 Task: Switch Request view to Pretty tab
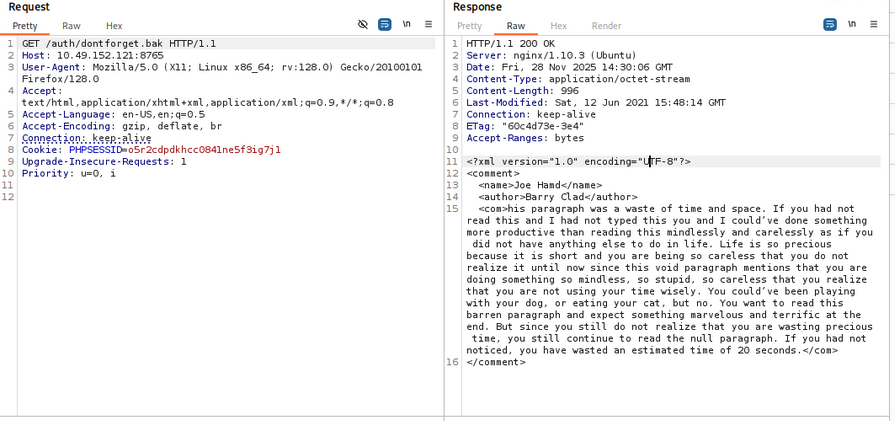(x=25, y=26)
